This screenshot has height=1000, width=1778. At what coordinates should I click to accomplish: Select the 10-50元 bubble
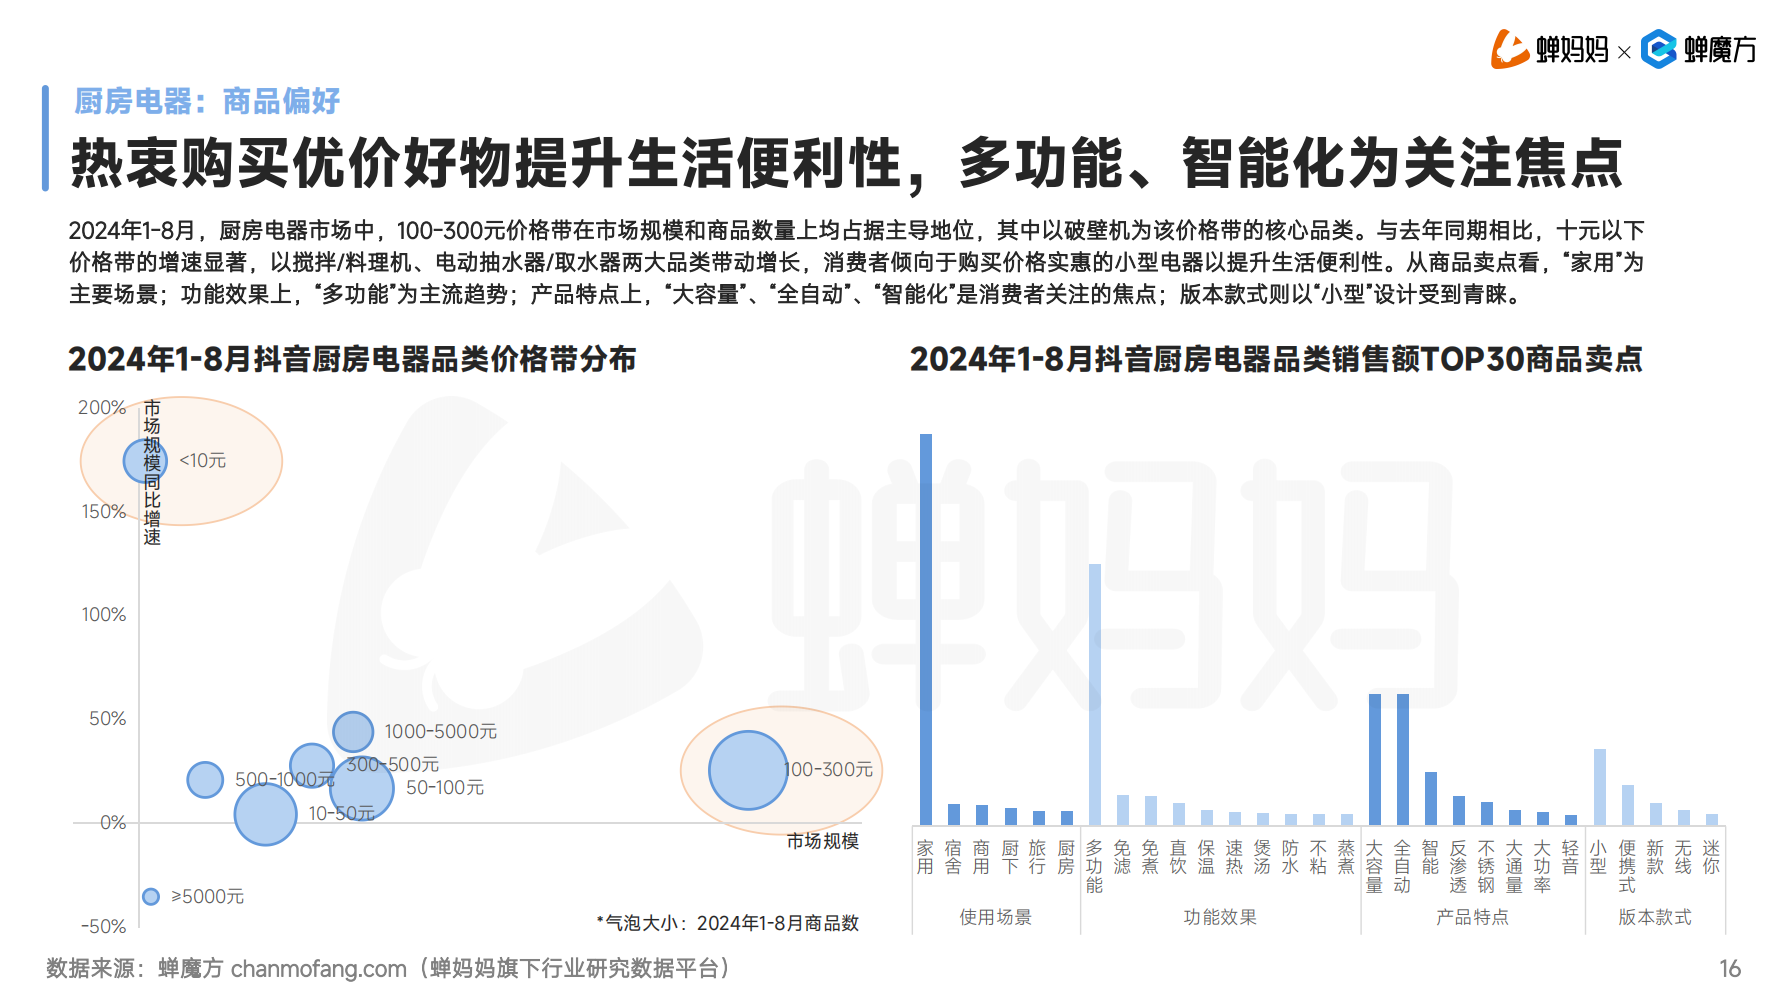click(x=266, y=814)
